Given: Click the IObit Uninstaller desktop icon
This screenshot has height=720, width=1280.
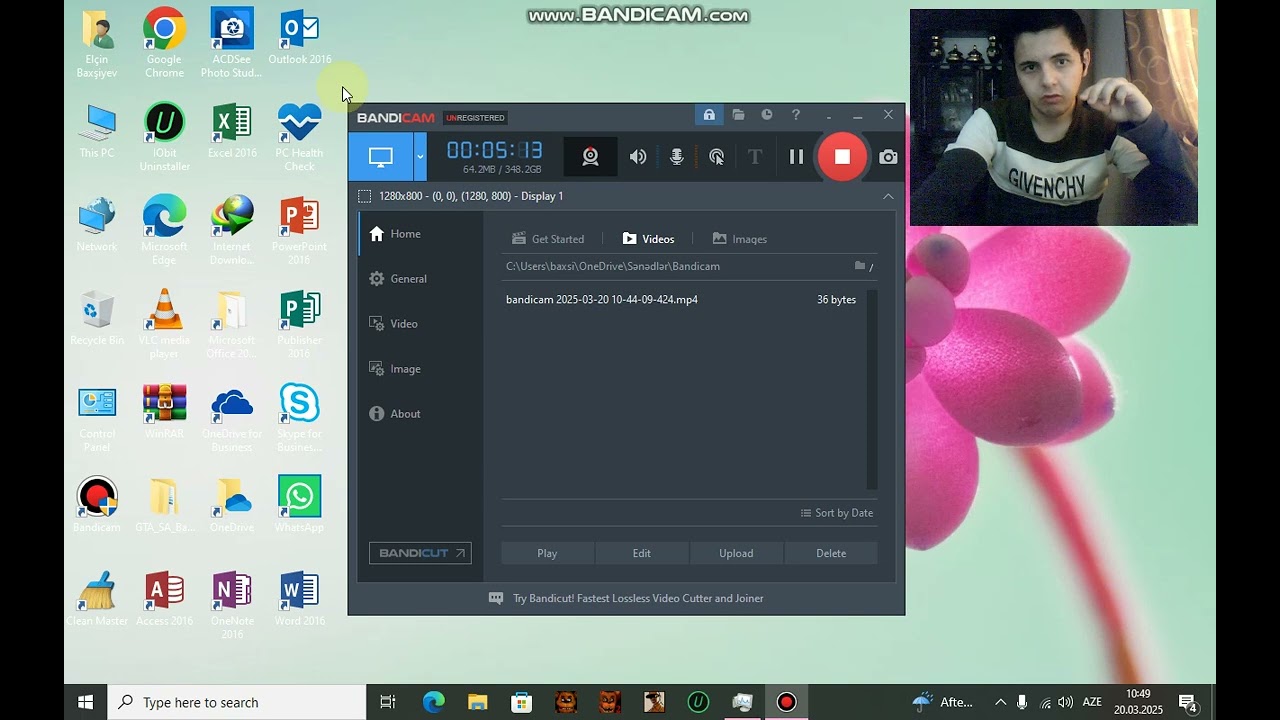Looking at the screenshot, I should point(164,137).
